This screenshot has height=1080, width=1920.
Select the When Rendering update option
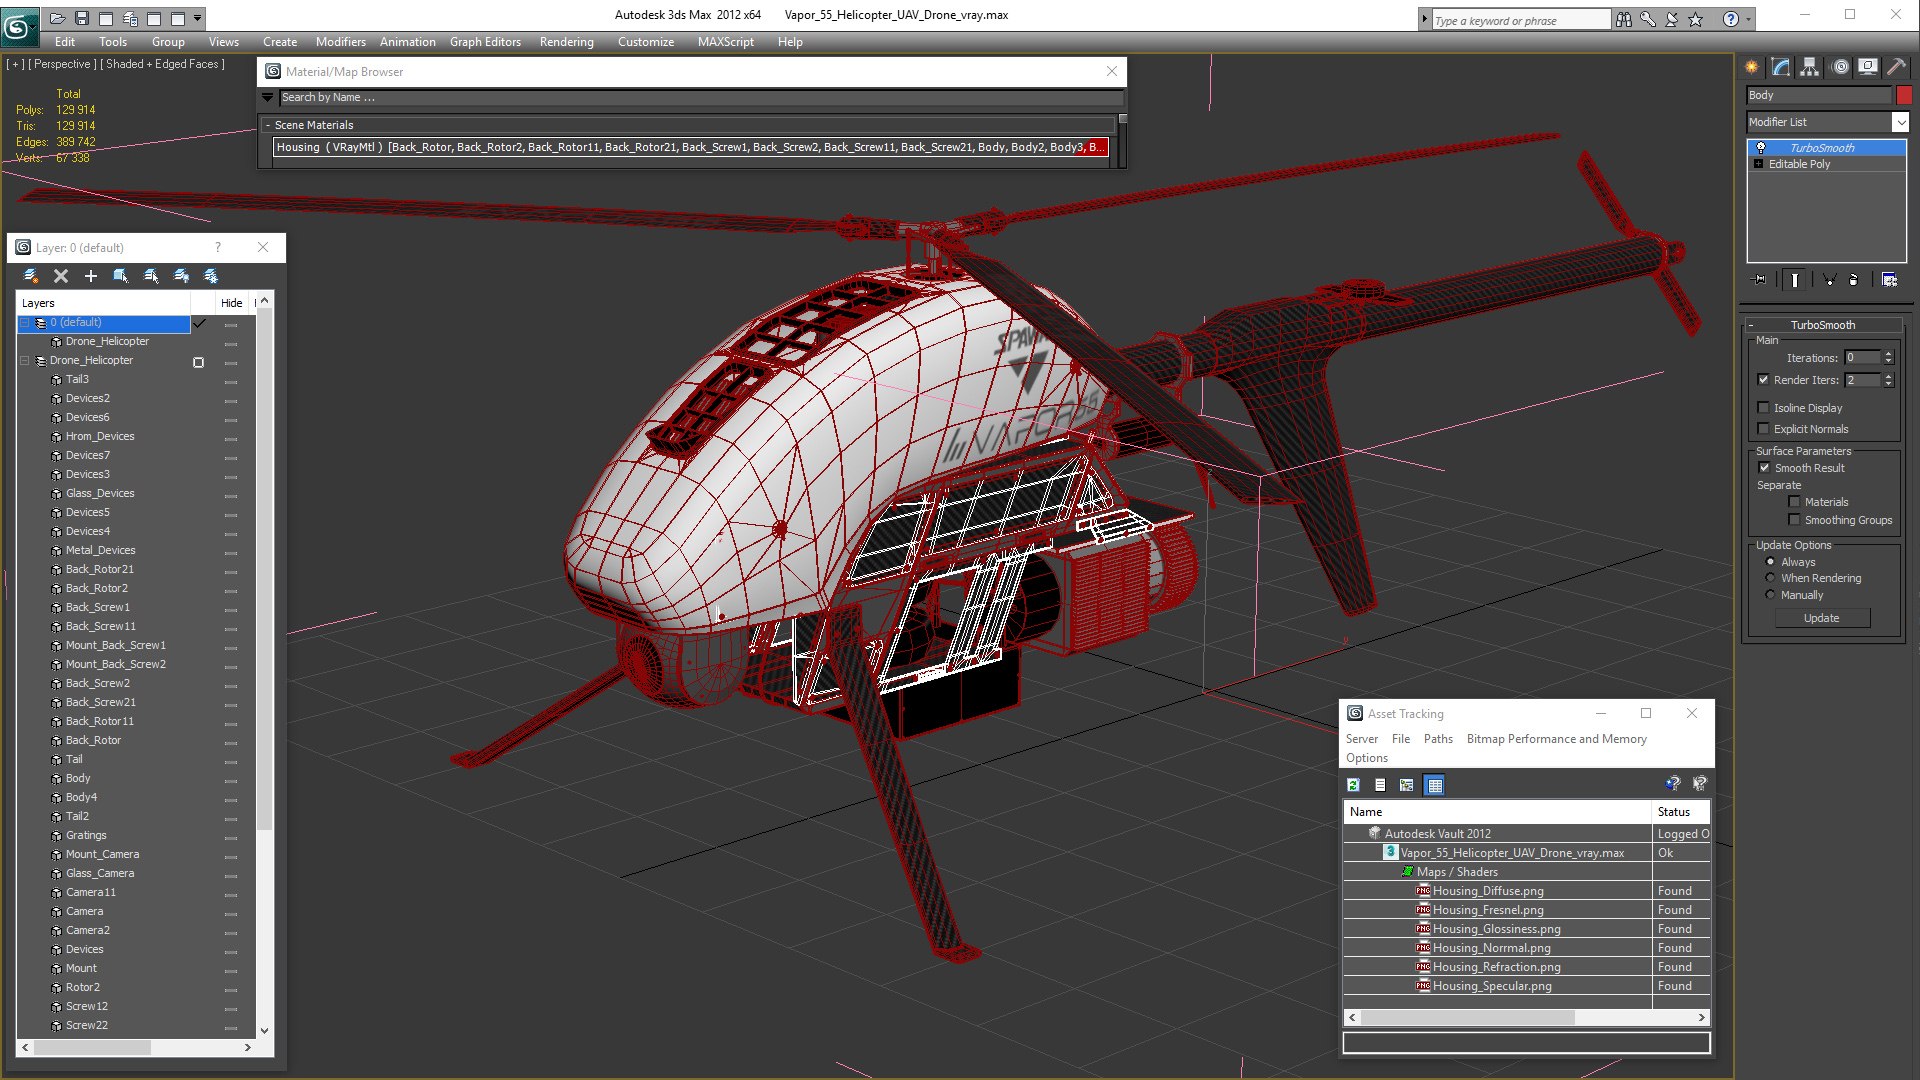click(1770, 578)
